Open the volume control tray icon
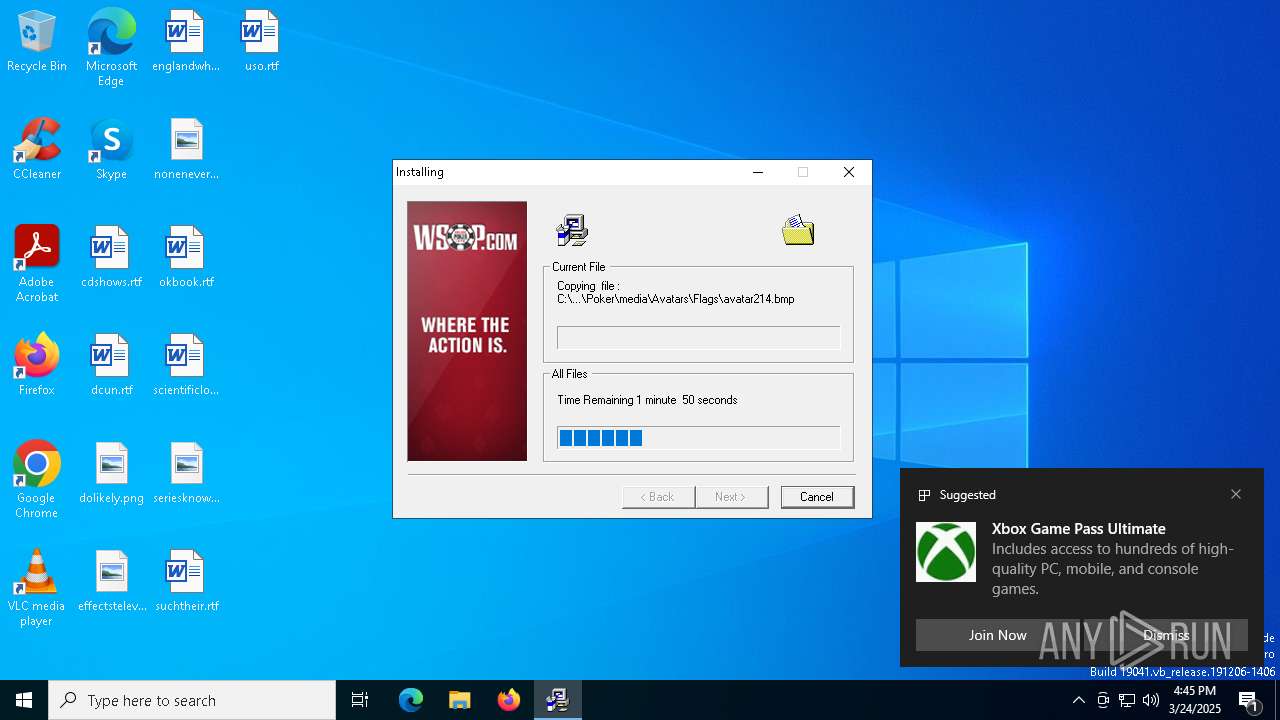Image resolution: width=1280 pixels, height=720 pixels. tap(1151, 700)
